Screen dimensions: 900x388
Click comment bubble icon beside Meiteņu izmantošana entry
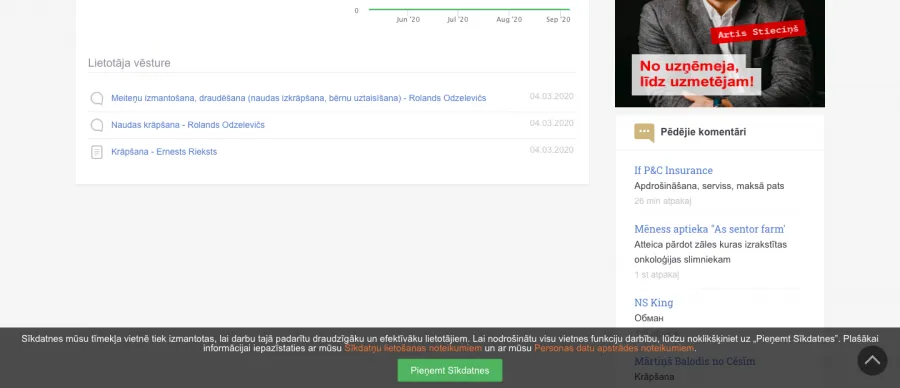click(x=97, y=98)
